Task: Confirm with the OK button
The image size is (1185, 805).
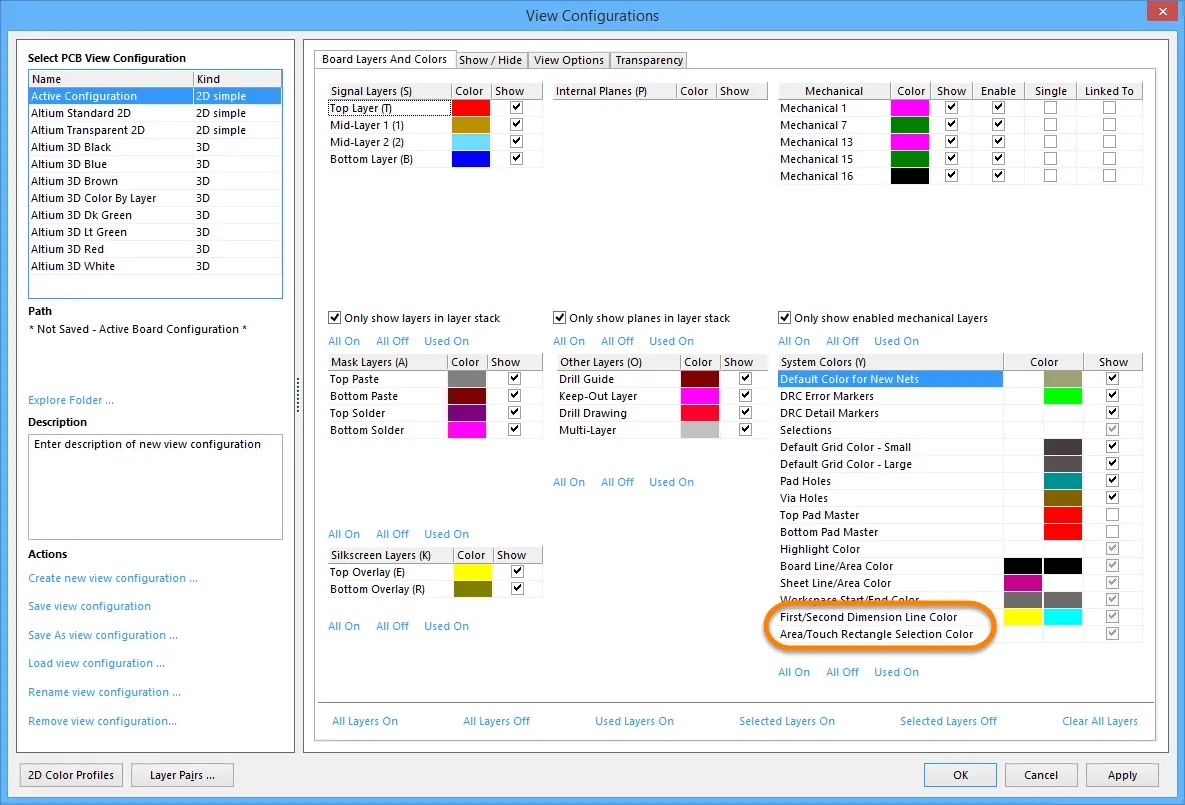Action: (960, 775)
